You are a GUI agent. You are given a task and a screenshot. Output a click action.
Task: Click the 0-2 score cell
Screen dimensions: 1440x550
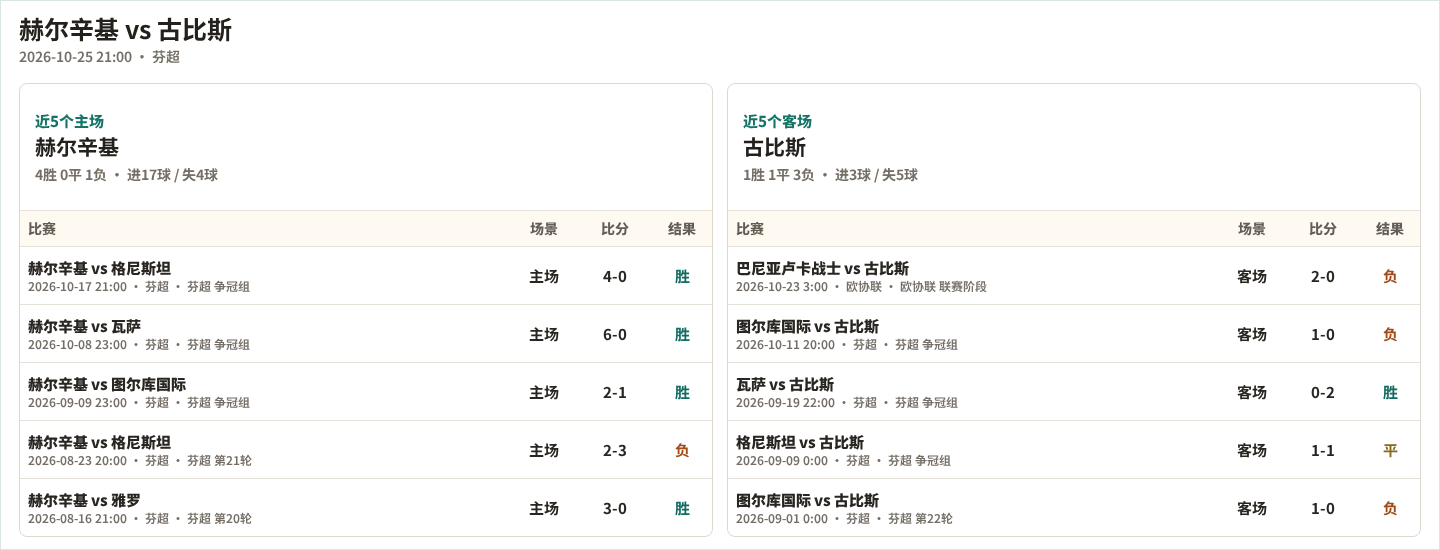click(x=1323, y=392)
